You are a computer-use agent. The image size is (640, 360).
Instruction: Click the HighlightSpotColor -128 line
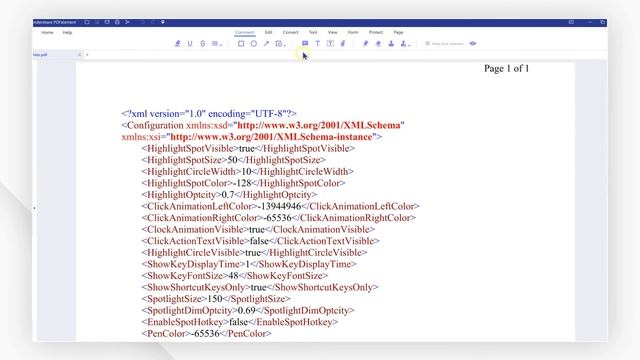pyautogui.click(x=243, y=183)
